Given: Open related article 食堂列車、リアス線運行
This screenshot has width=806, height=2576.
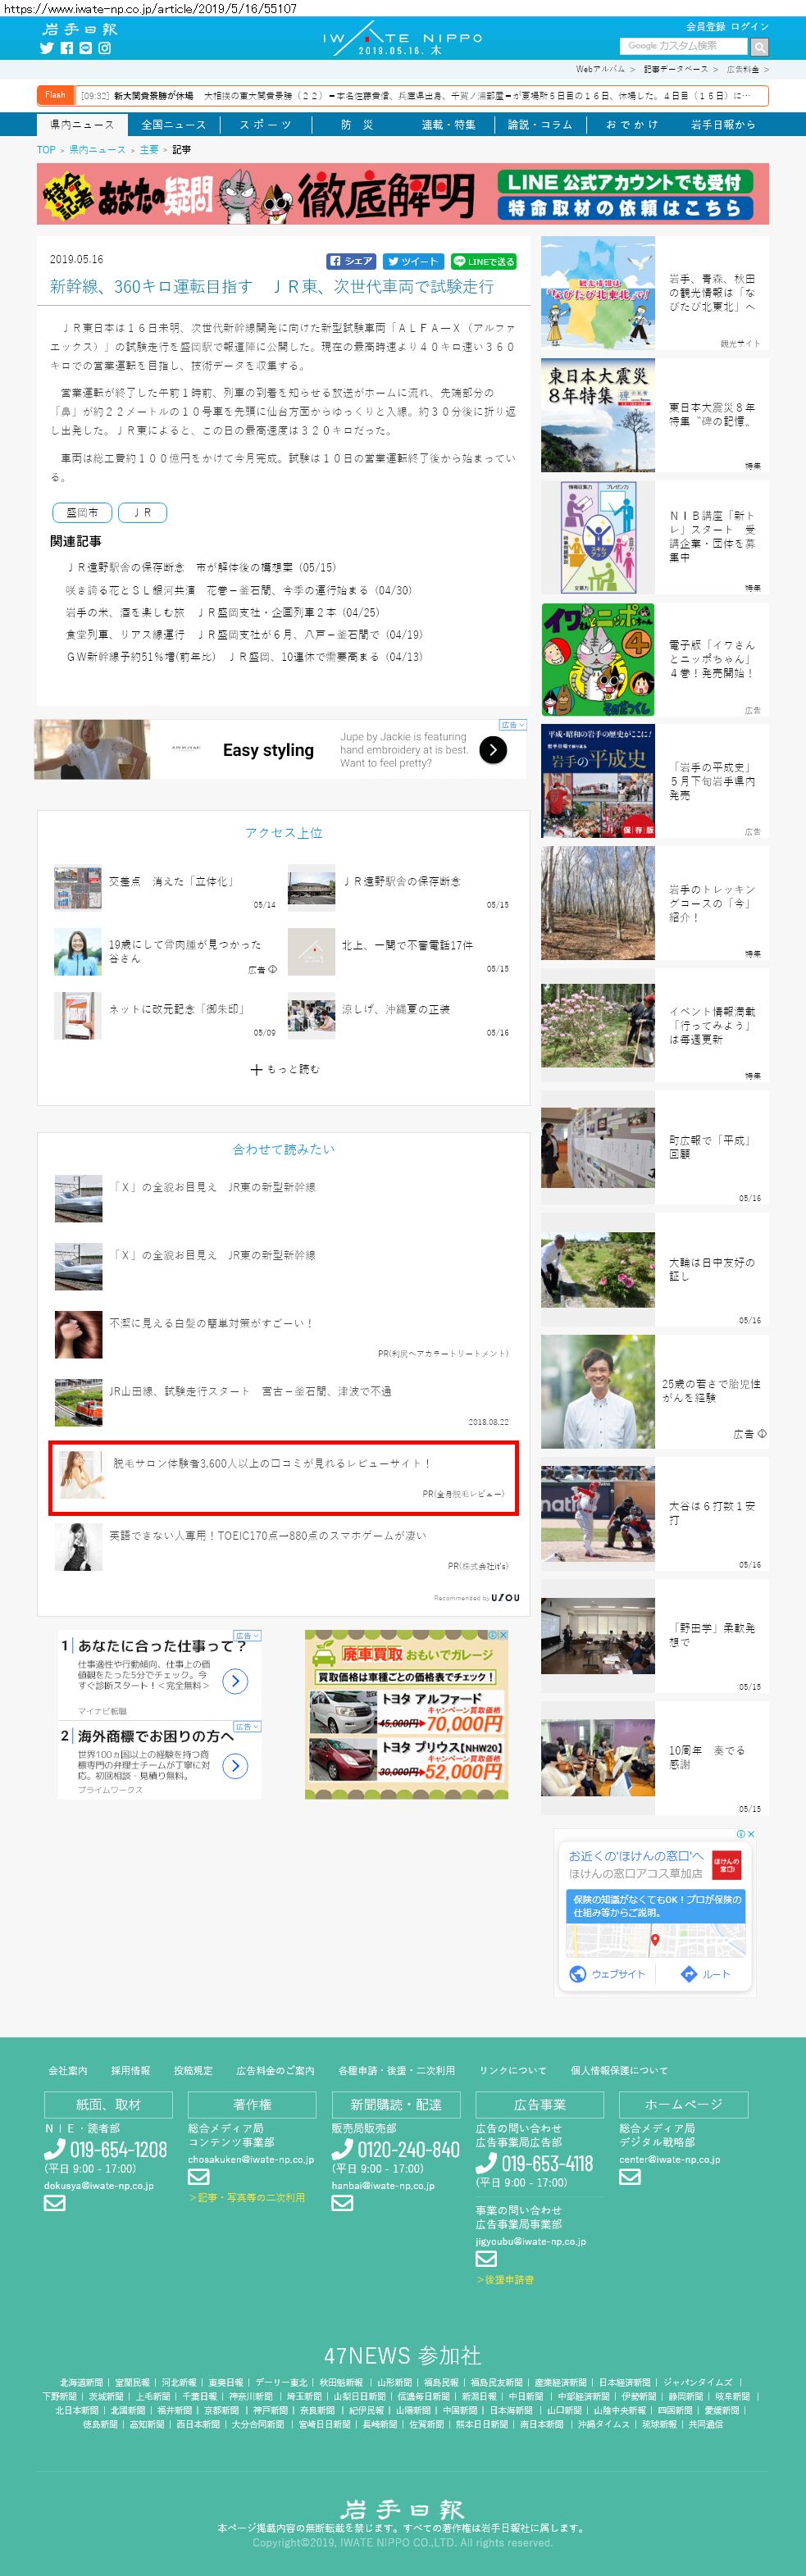Looking at the screenshot, I should (244, 634).
